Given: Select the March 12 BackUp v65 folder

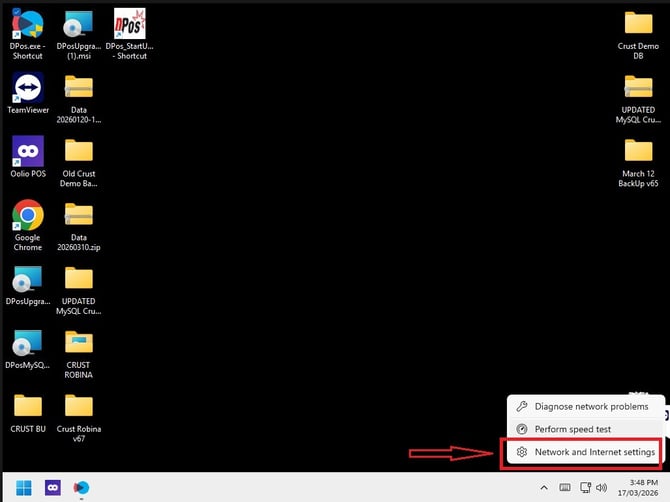Looking at the screenshot, I should click(x=638, y=161).
